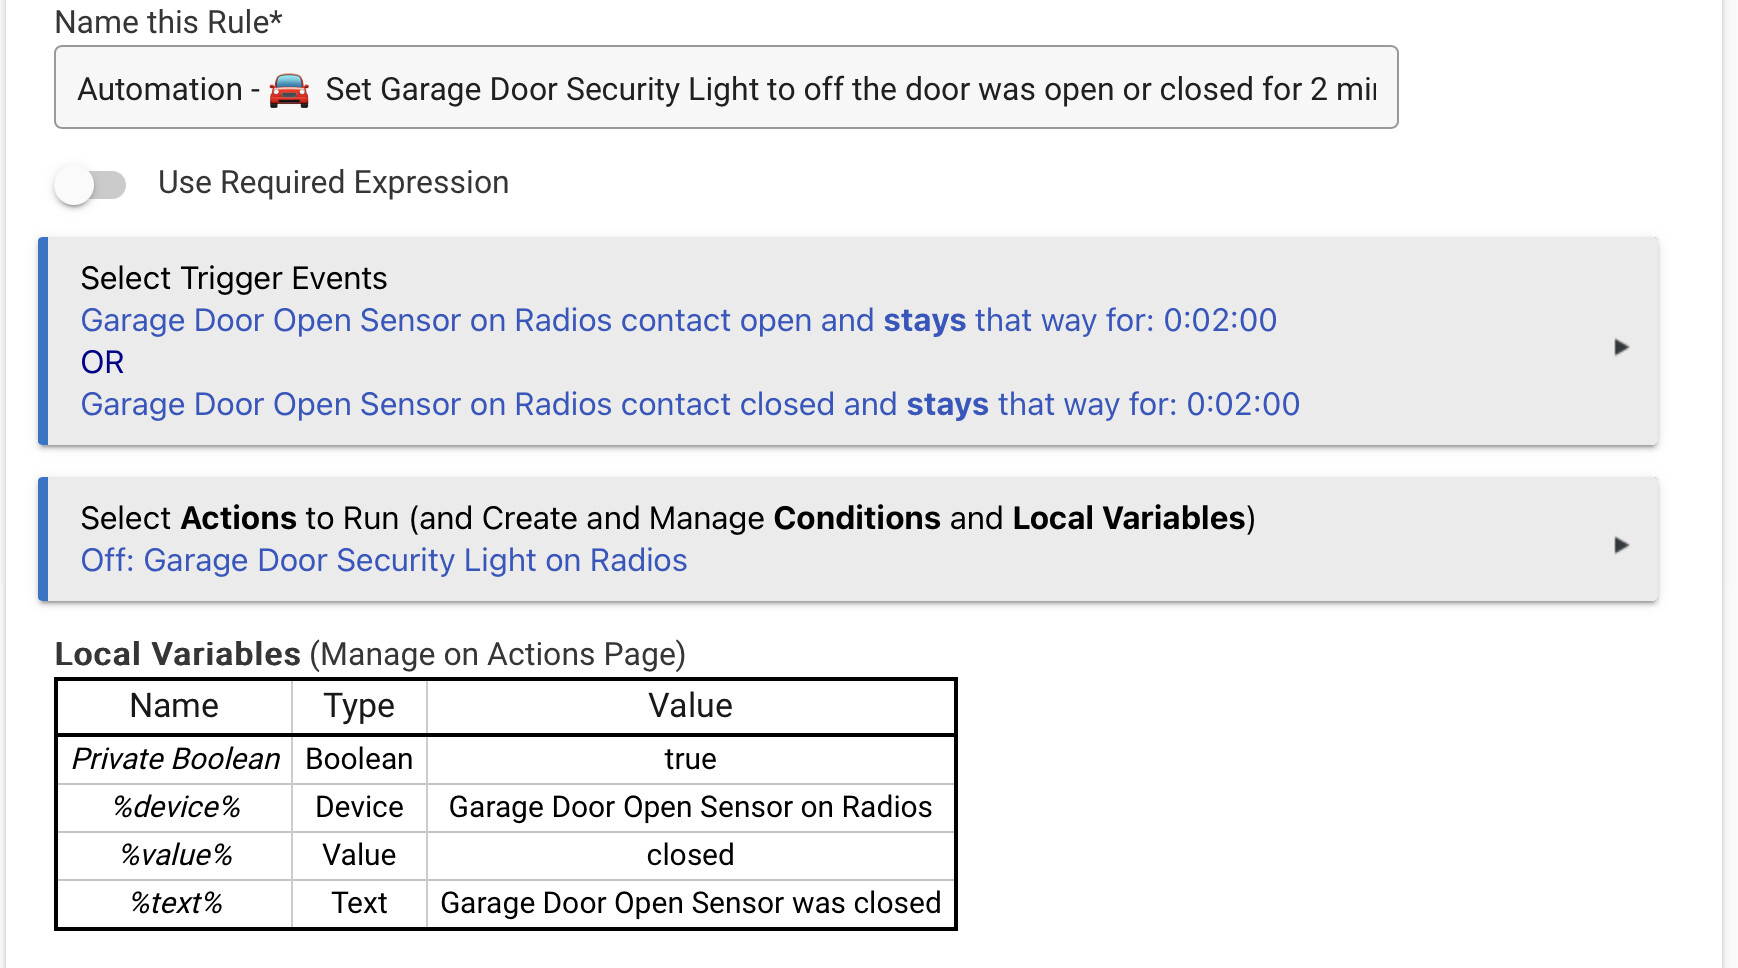This screenshot has width=1738, height=968.
Task: Click the Garage Door Open Sensor was closed value
Action: point(691,903)
